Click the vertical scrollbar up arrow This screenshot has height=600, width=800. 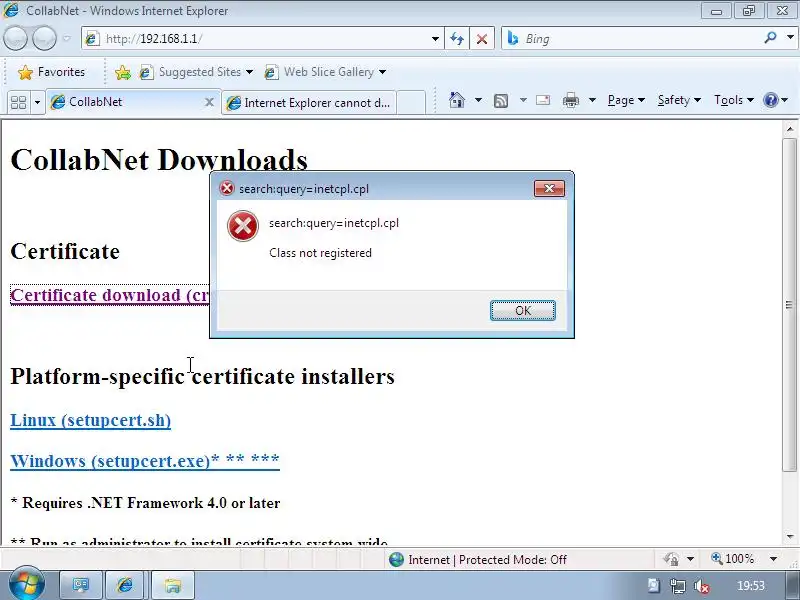point(790,129)
